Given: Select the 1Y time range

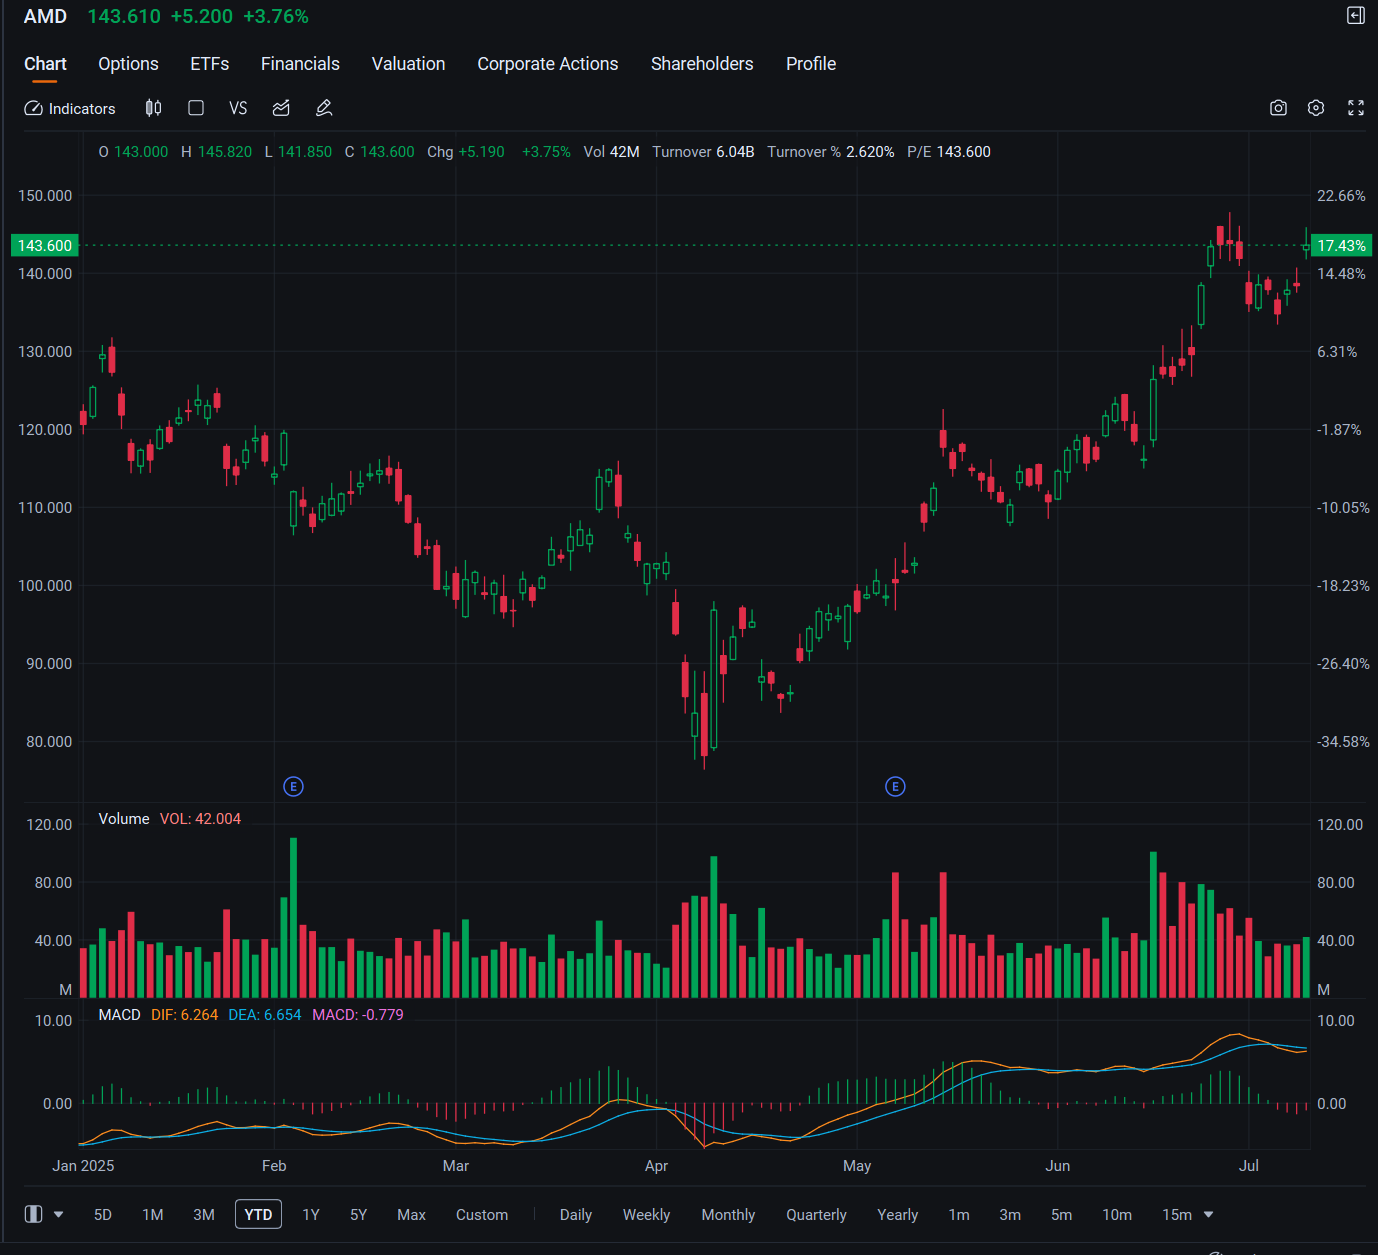Looking at the screenshot, I should [311, 1214].
